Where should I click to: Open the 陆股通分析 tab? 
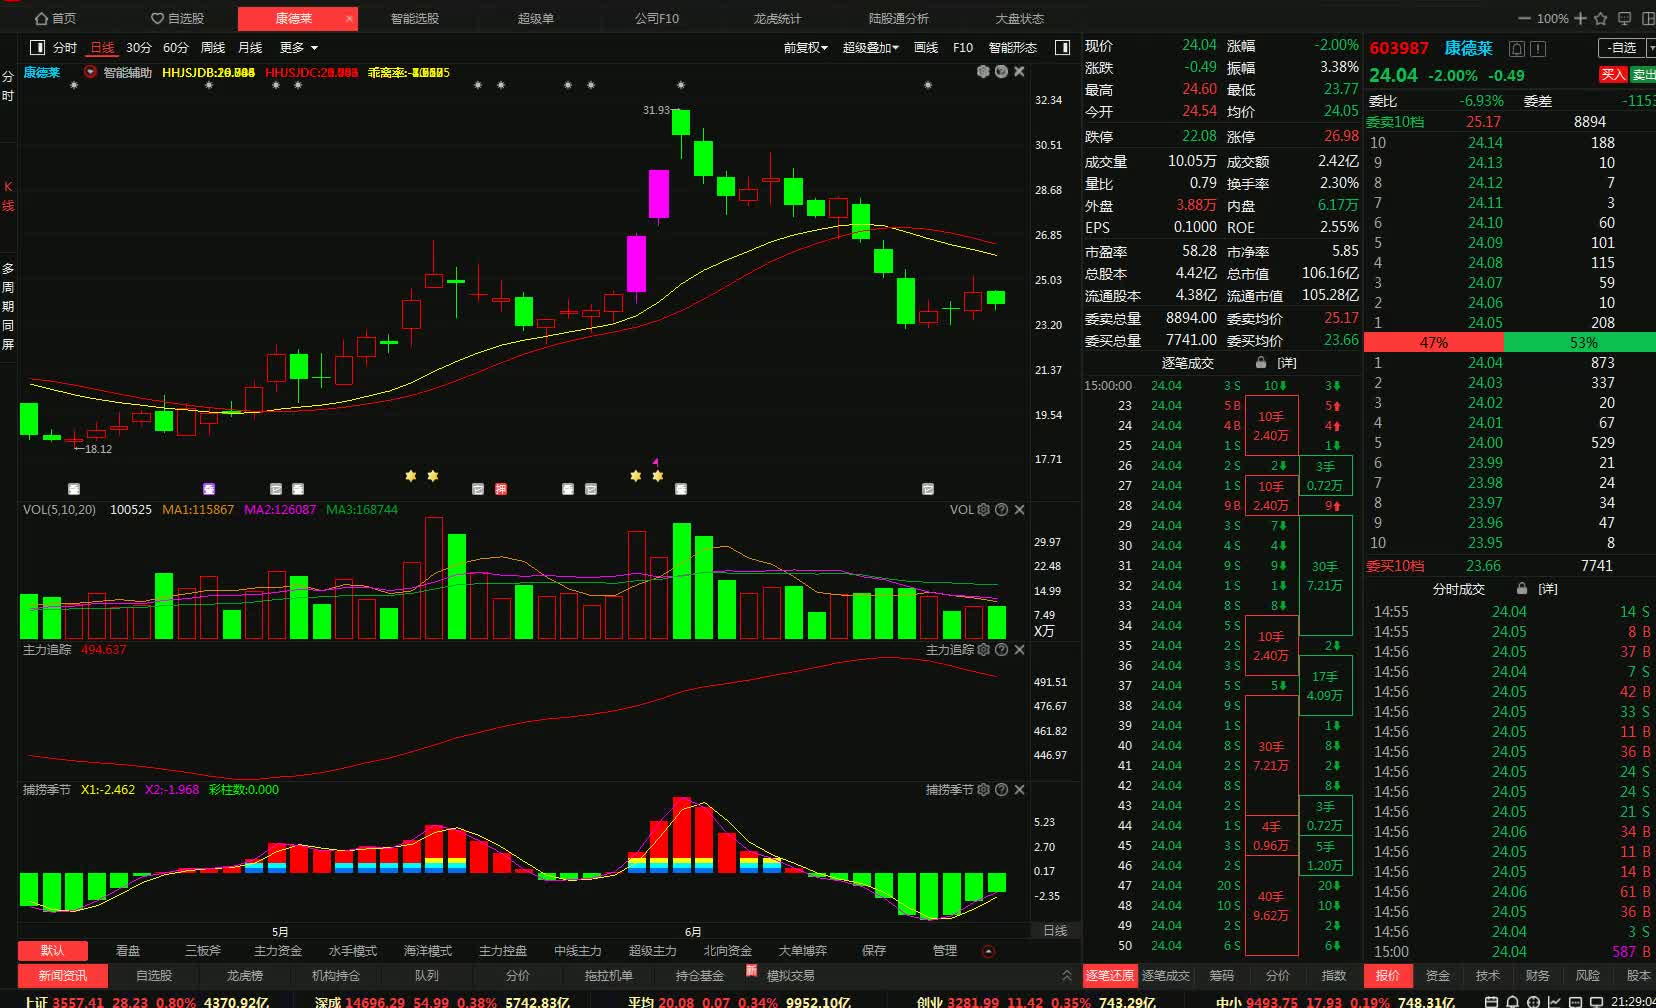click(x=898, y=18)
